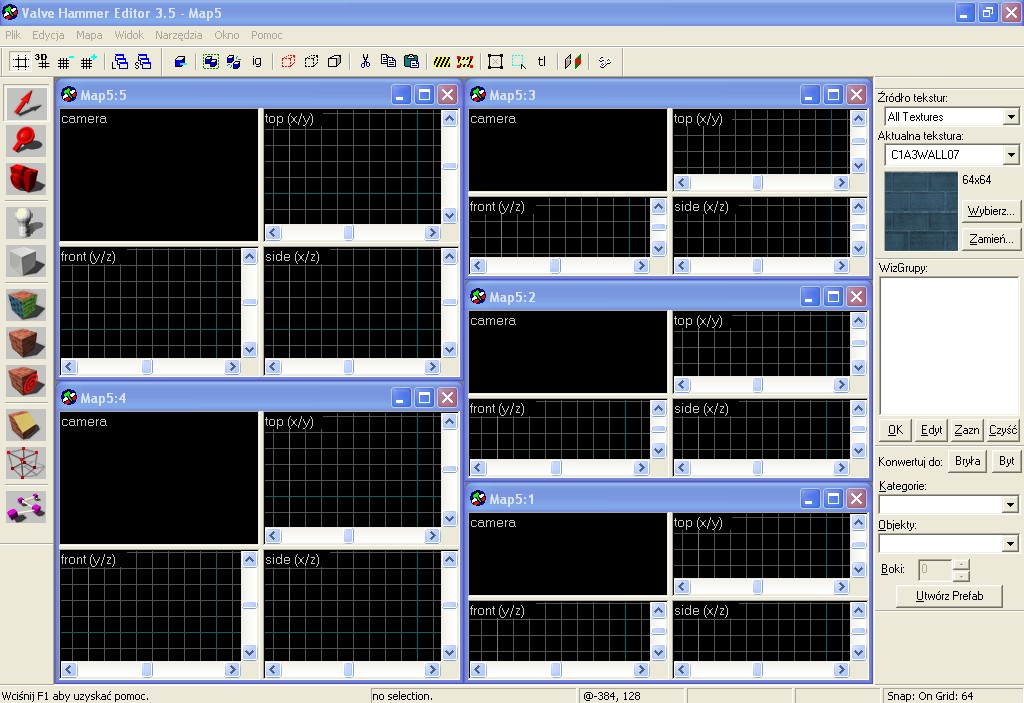The width and height of the screenshot is (1024, 703).
Task: Click the Byt convert button
Action: pyautogui.click(x=1006, y=461)
